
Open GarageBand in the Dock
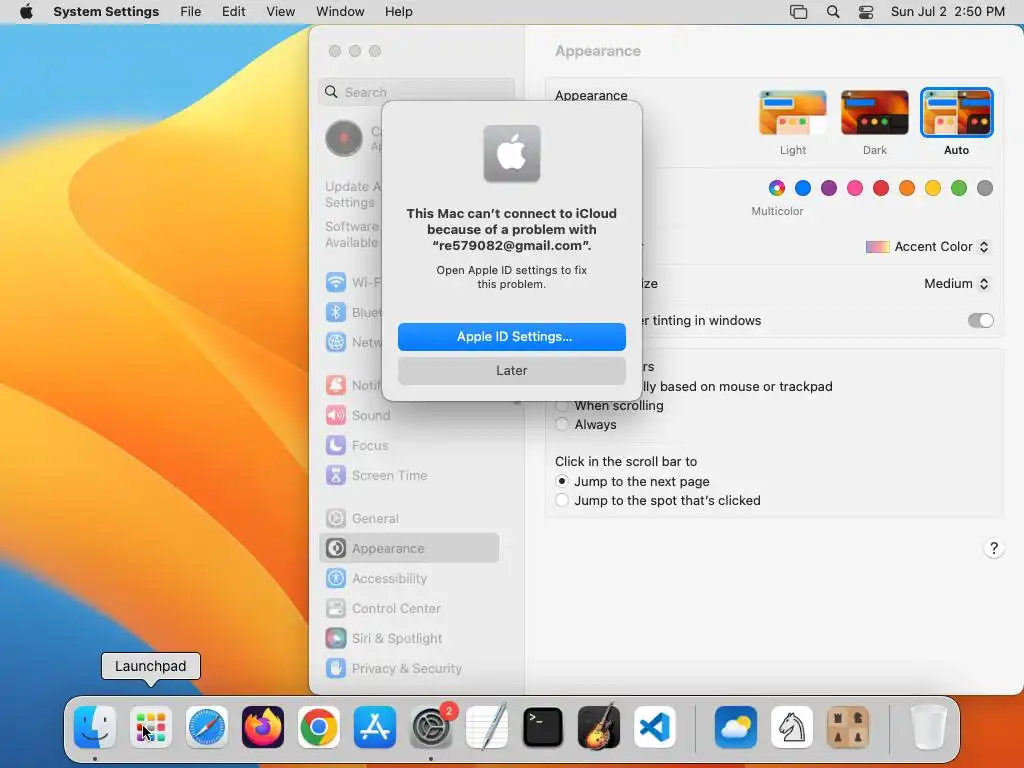599,727
